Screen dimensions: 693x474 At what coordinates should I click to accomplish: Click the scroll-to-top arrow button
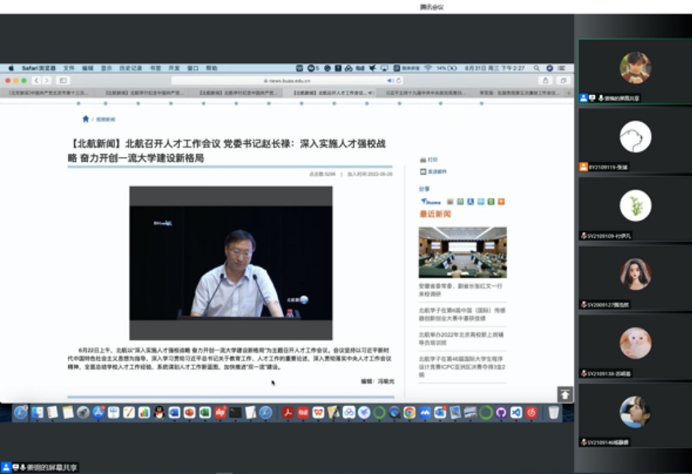[x=565, y=395]
